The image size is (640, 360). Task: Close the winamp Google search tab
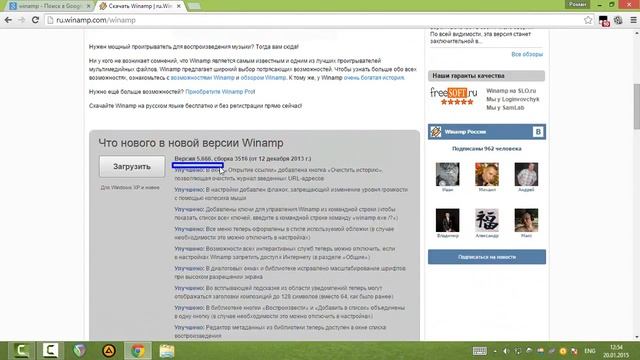pyautogui.click(x=89, y=6)
